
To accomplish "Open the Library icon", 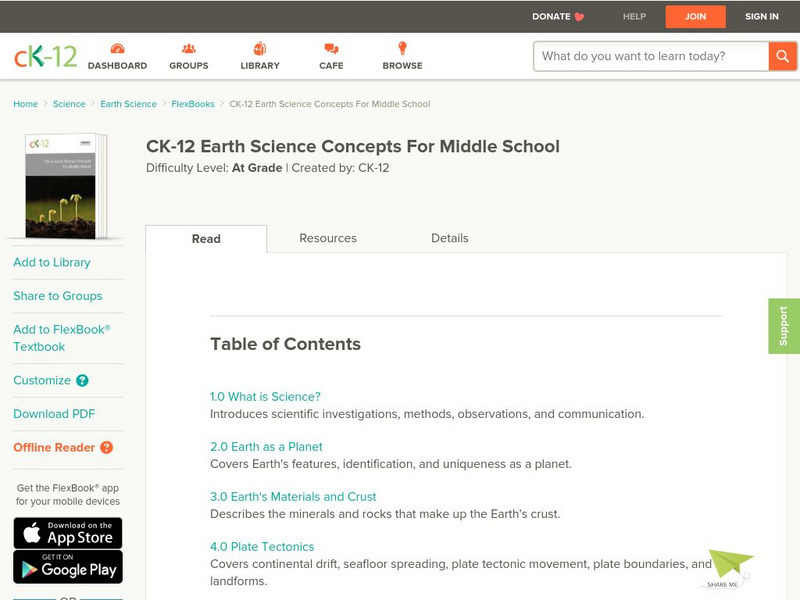I will point(260,49).
